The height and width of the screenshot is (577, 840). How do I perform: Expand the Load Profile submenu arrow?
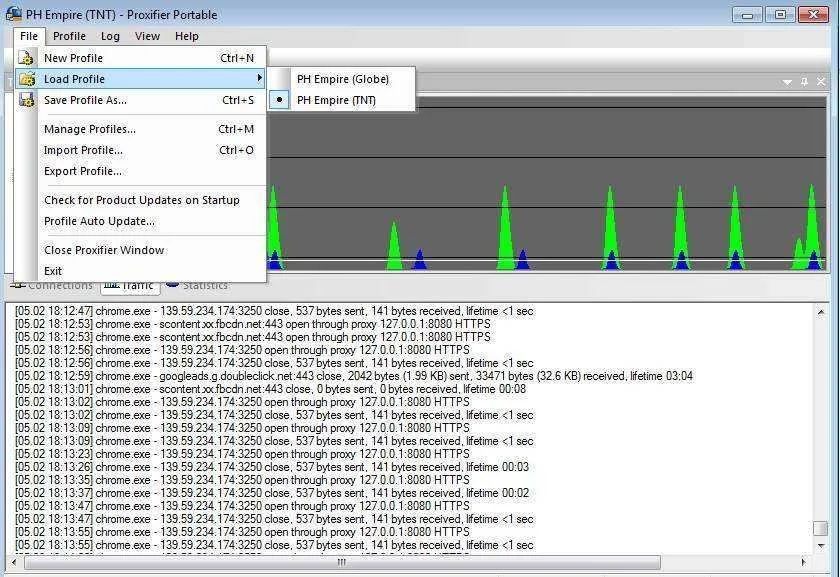pyautogui.click(x=259, y=78)
